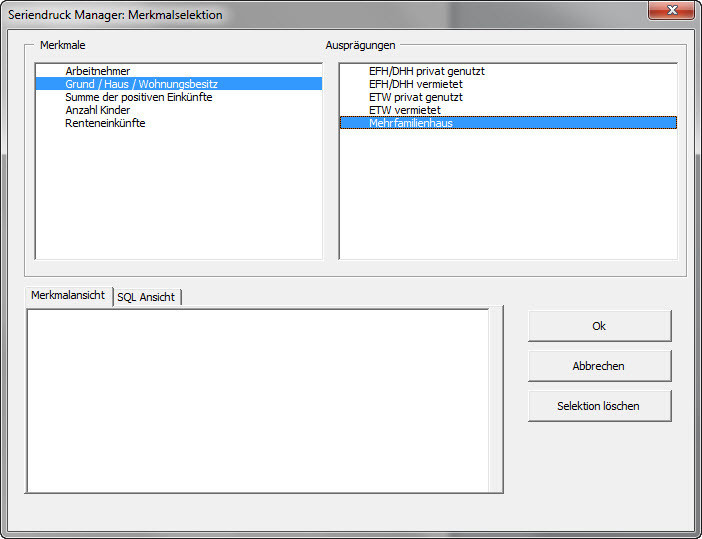Viewport: 702px width, 539px height.
Task: Close the Merkmalselektion dialog window
Action: coord(672,10)
